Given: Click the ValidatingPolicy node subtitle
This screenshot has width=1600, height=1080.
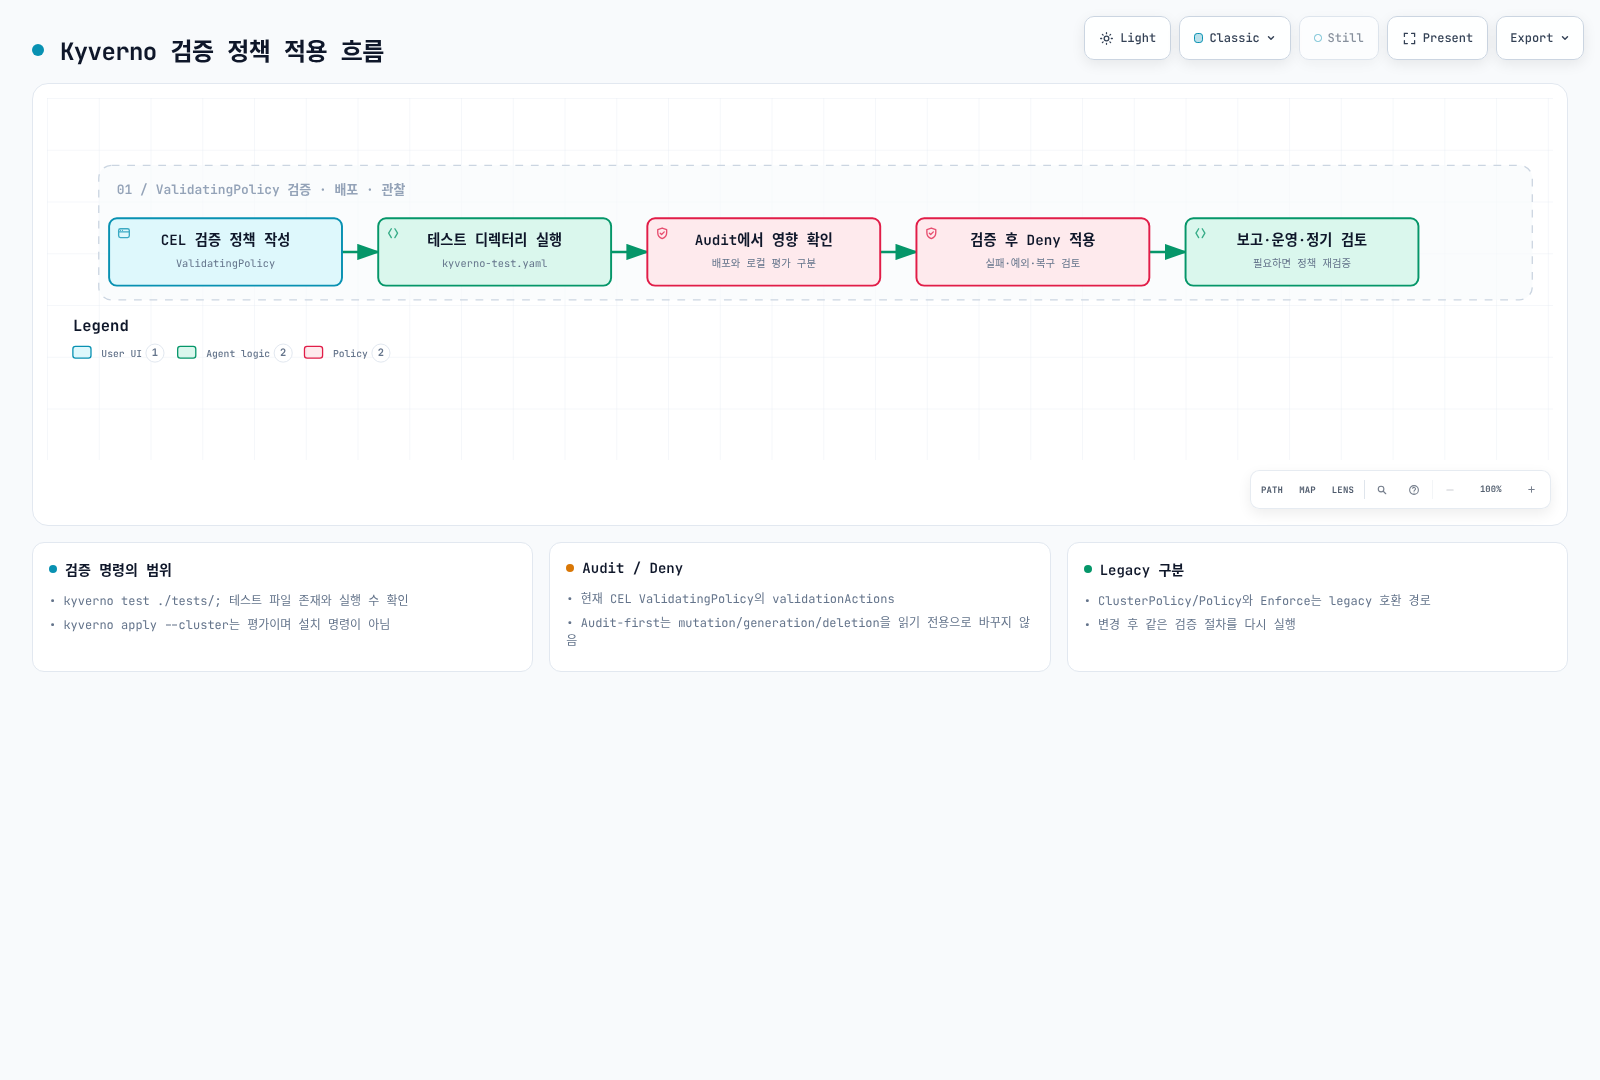Looking at the screenshot, I should [x=225, y=264].
